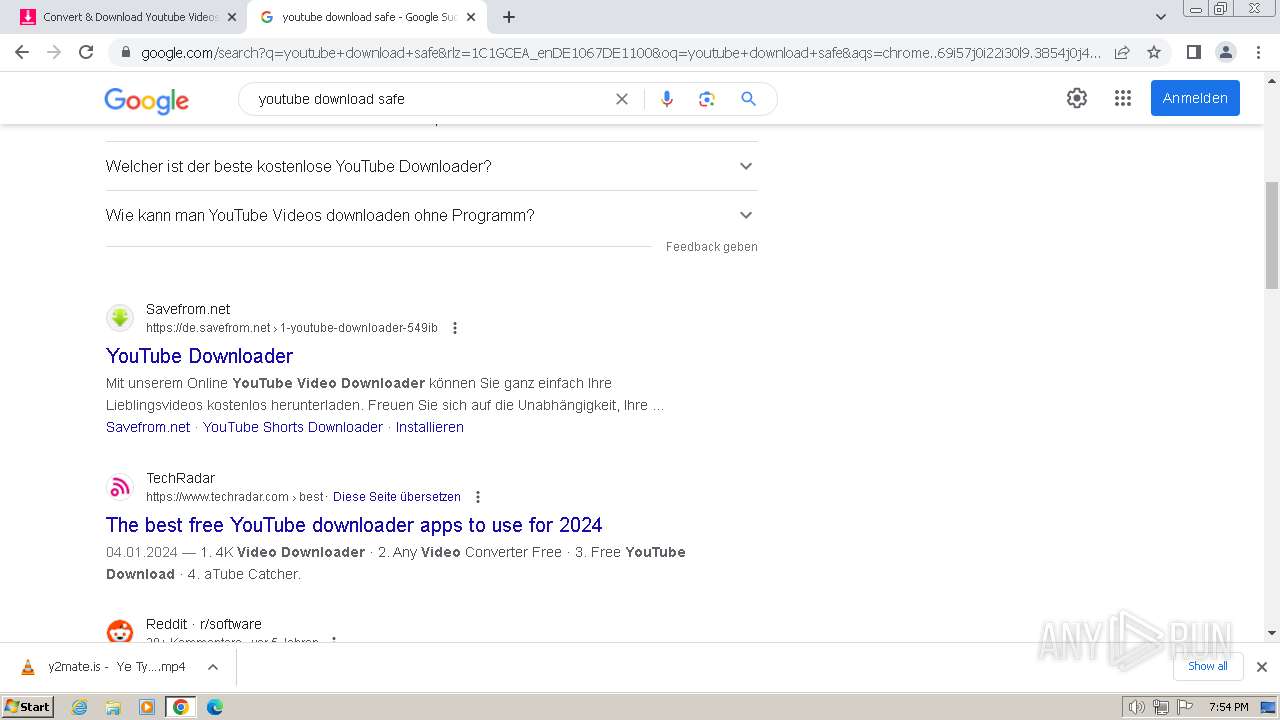Expand 'Welcher ist der beste kostenlose YouTube Downloader?'

431,166
